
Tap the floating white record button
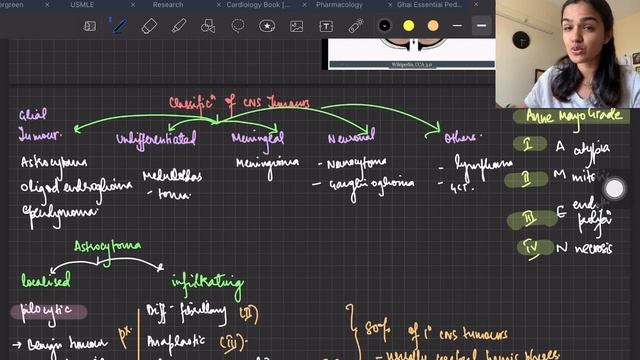[614, 189]
